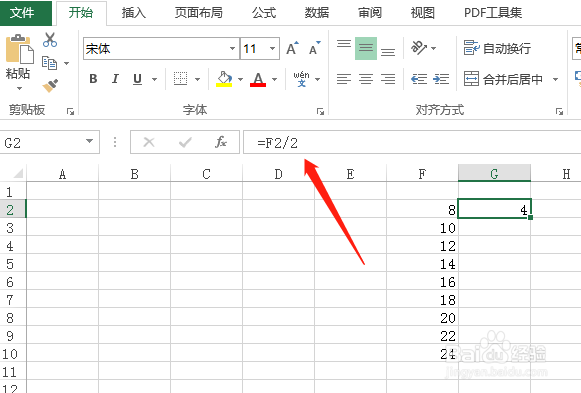Click the Name Box showing G2
This screenshot has width=581, height=393.
[x=43, y=142]
